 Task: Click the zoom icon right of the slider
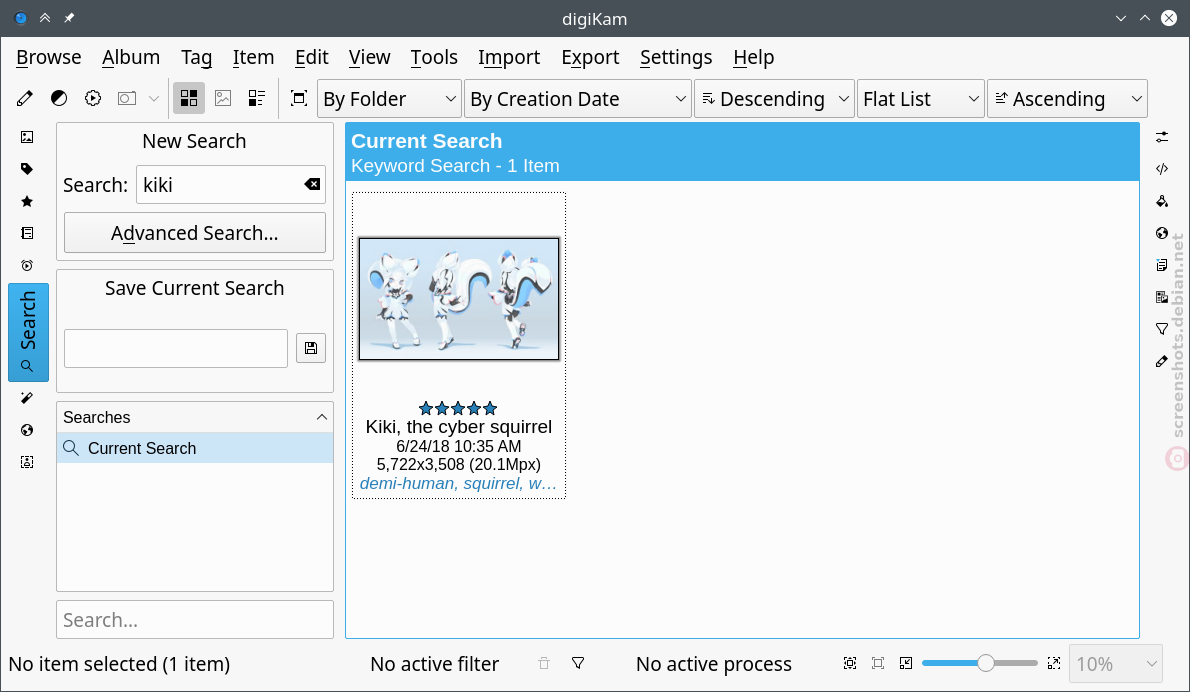pos(1054,664)
